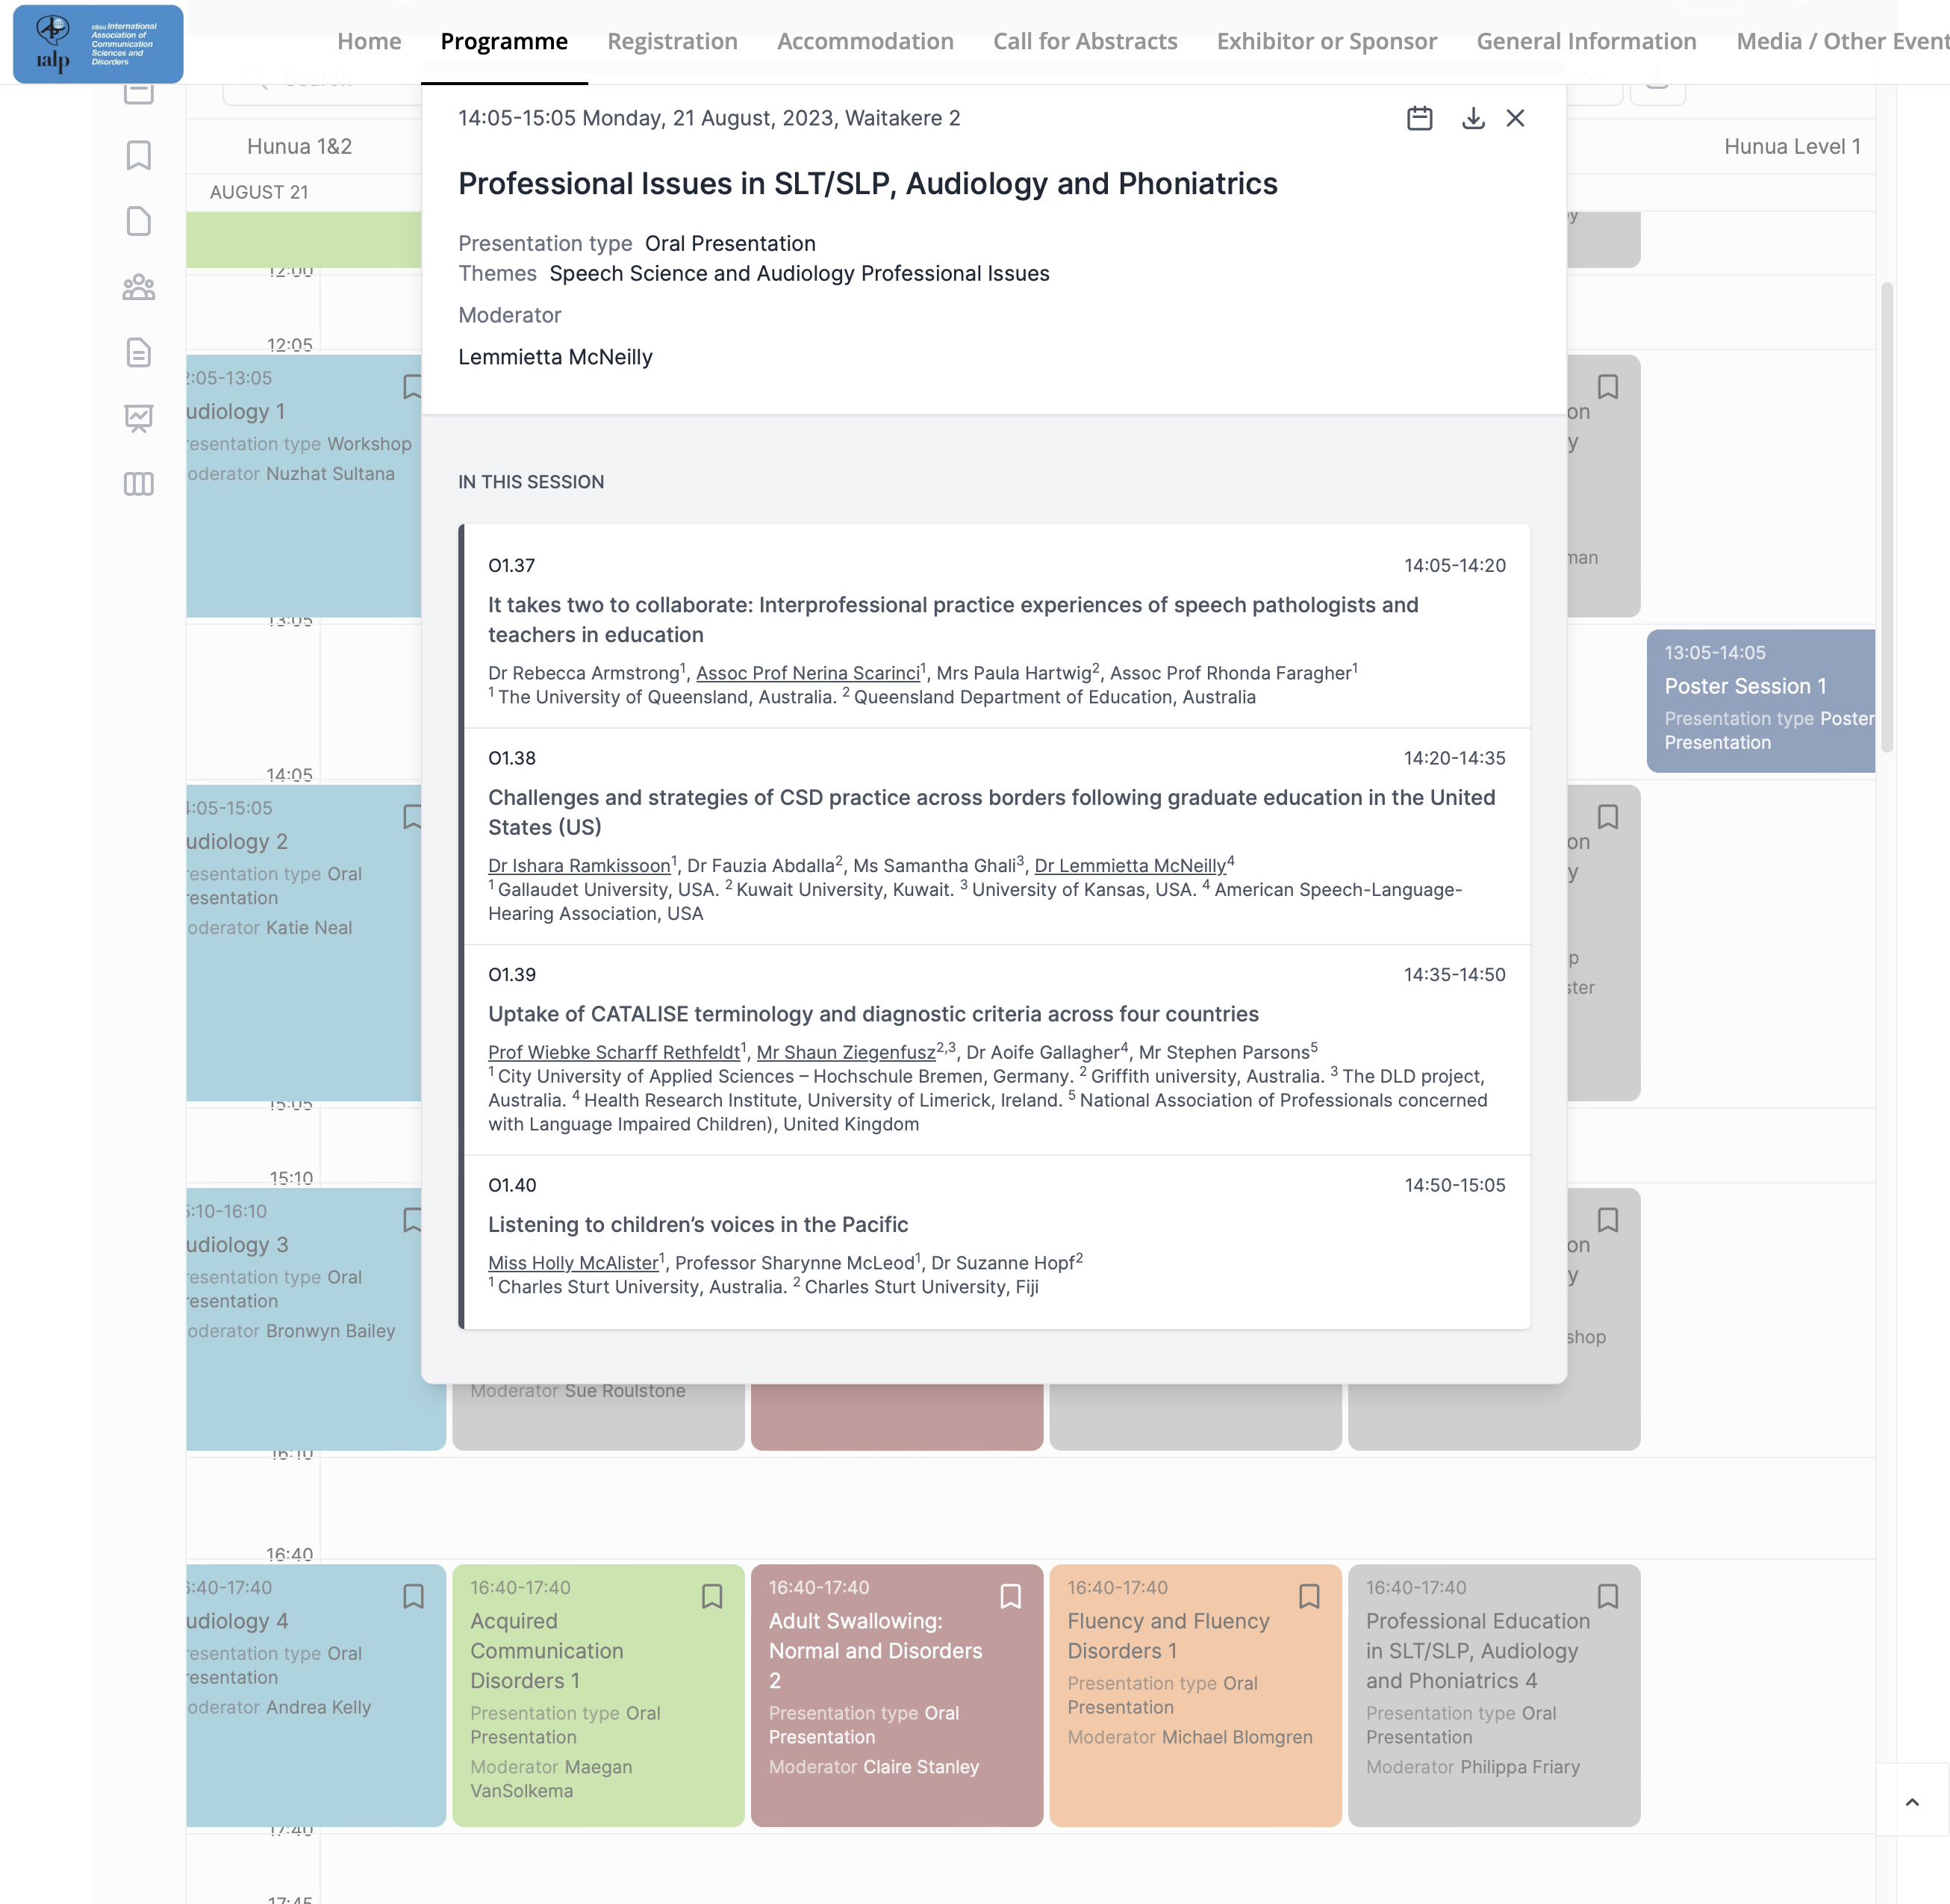This screenshot has height=1904, width=1950.
Task: Open the people group icon in sidebar
Action: click(x=139, y=287)
